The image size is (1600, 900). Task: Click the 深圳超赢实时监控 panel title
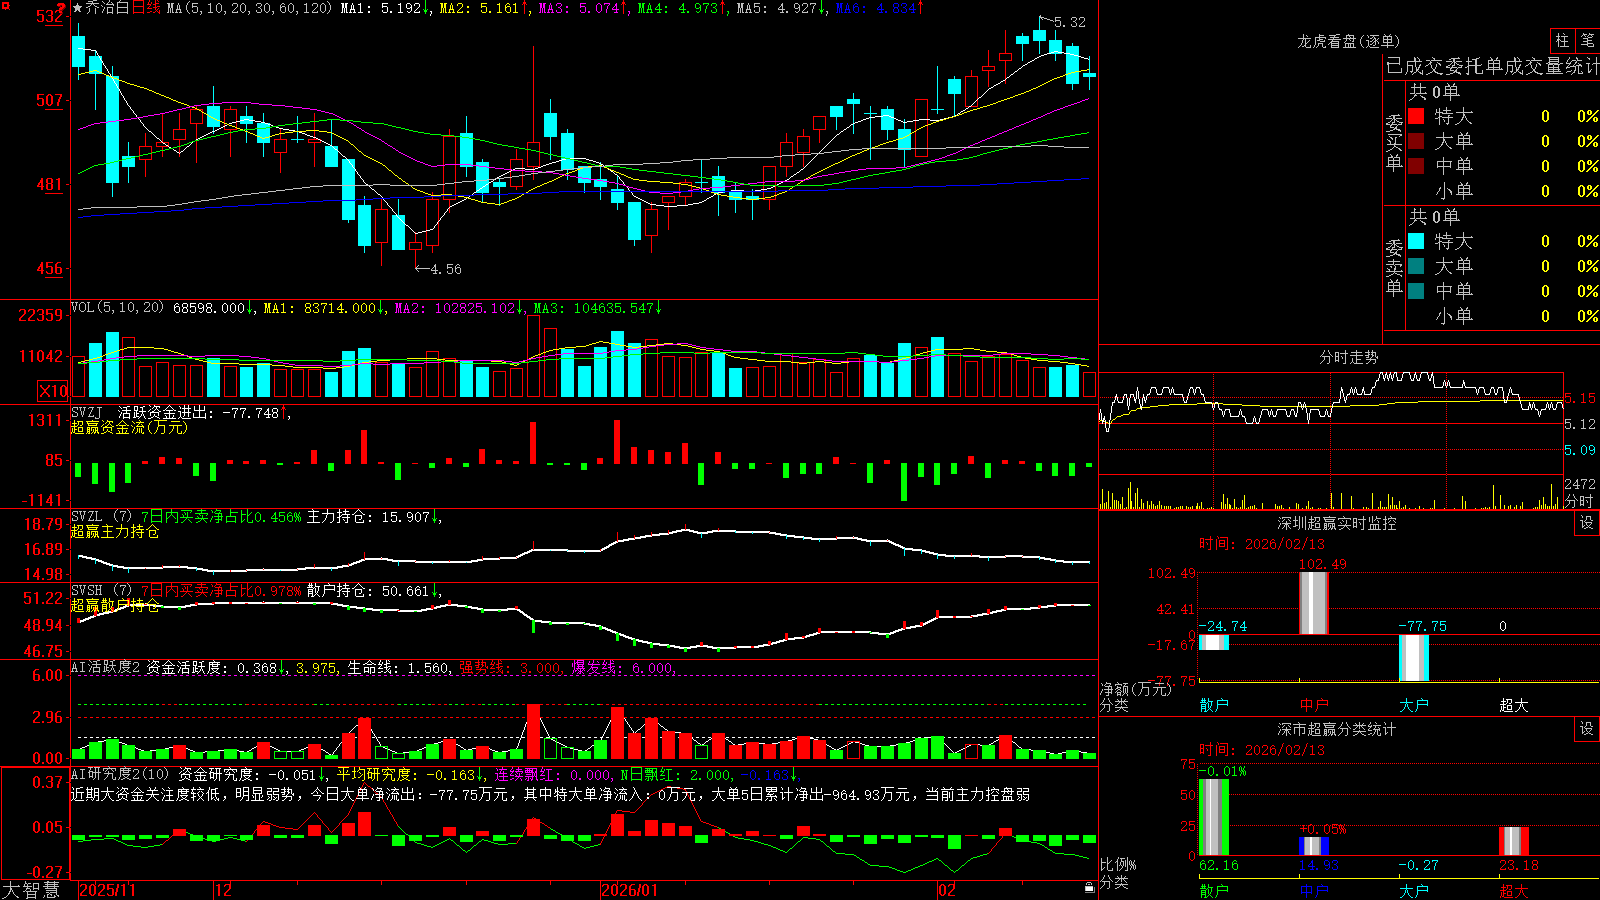[1337, 523]
